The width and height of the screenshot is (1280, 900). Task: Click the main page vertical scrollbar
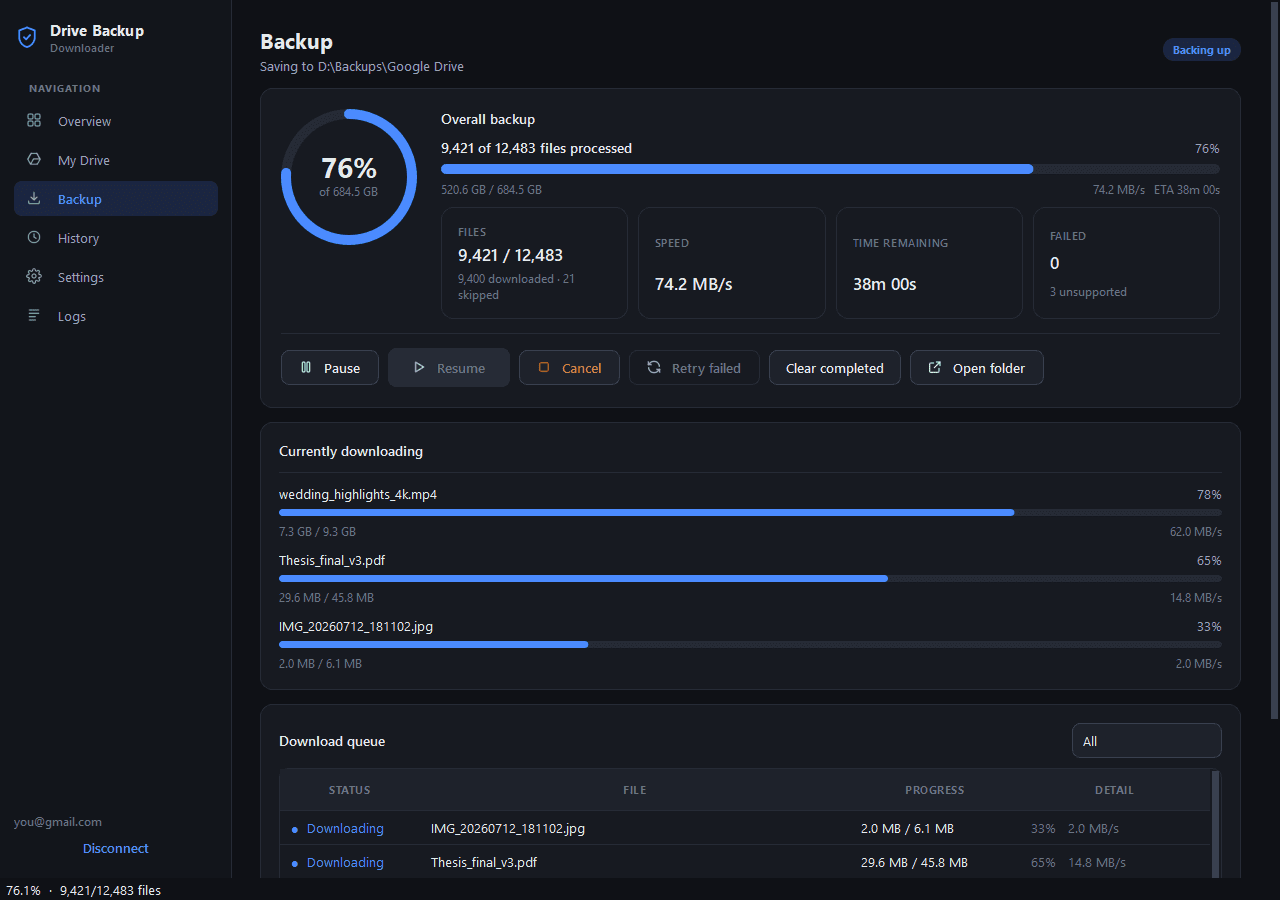[1274, 360]
